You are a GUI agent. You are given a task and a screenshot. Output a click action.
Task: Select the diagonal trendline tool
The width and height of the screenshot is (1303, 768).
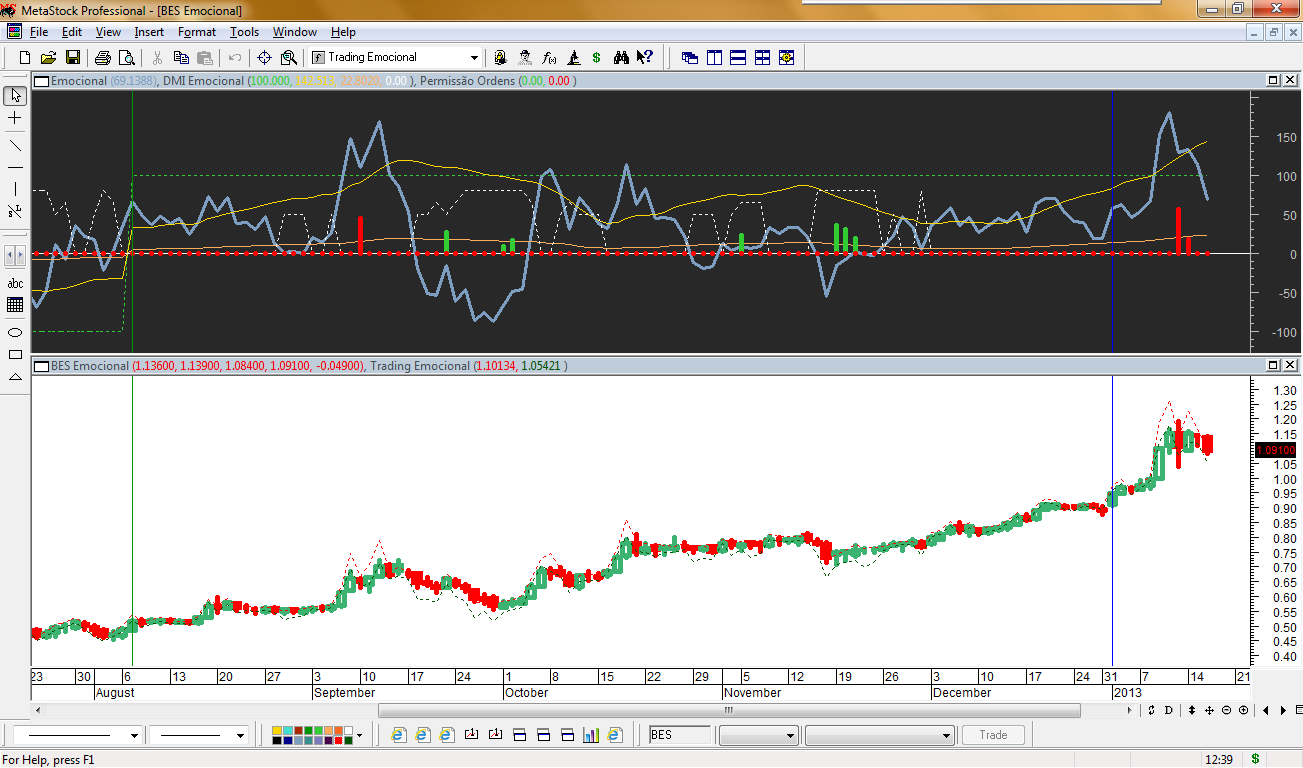(x=15, y=145)
